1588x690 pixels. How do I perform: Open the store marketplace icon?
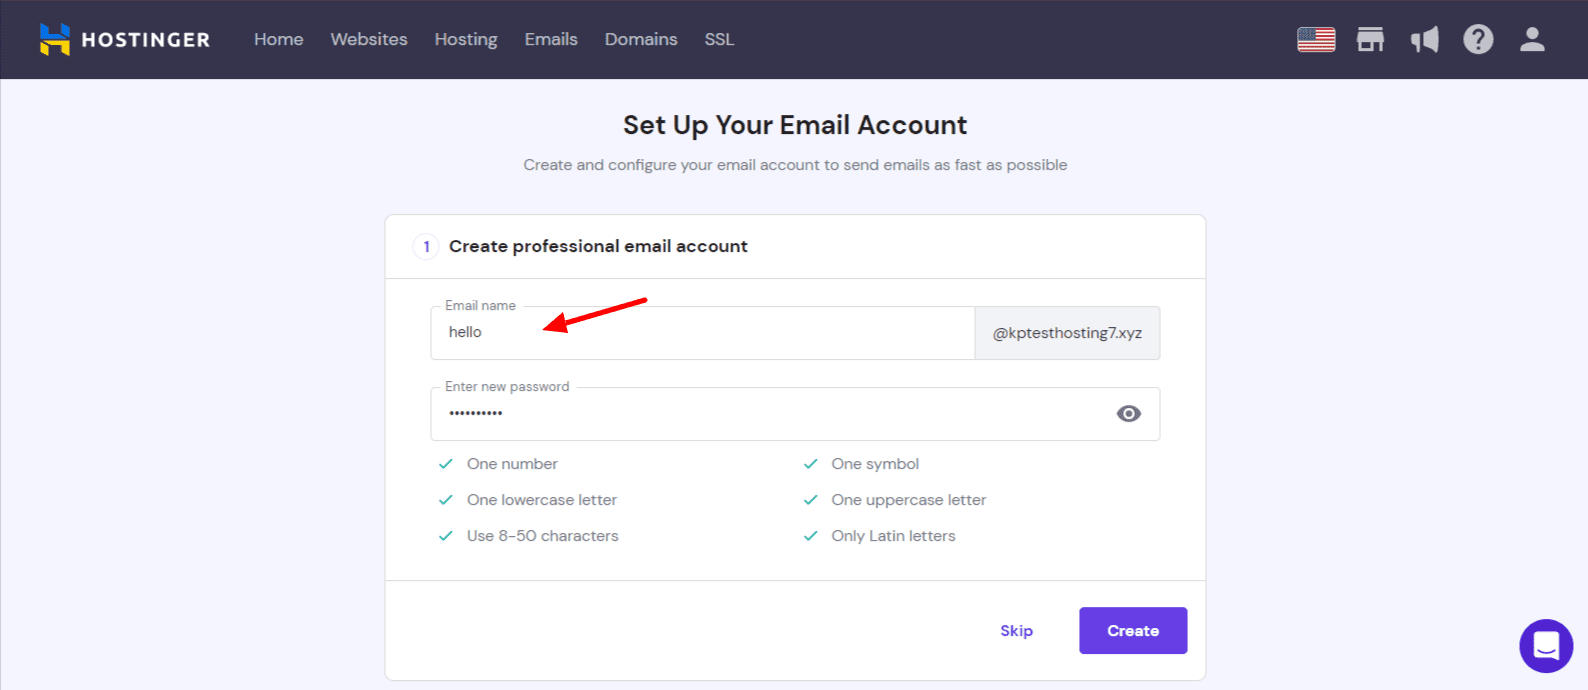(x=1370, y=39)
